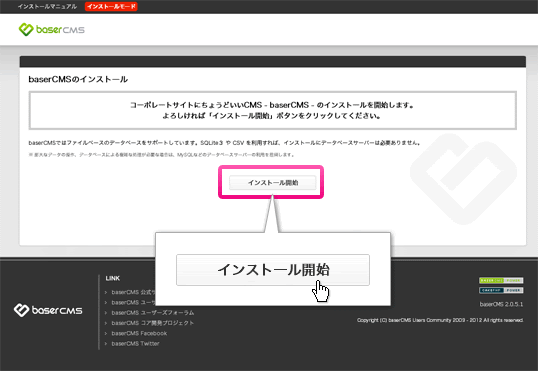Click arrow bullet beside baserCMS Twitter
Image resolution: width=538 pixels, height=371 pixels.
(x=106, y=344)
